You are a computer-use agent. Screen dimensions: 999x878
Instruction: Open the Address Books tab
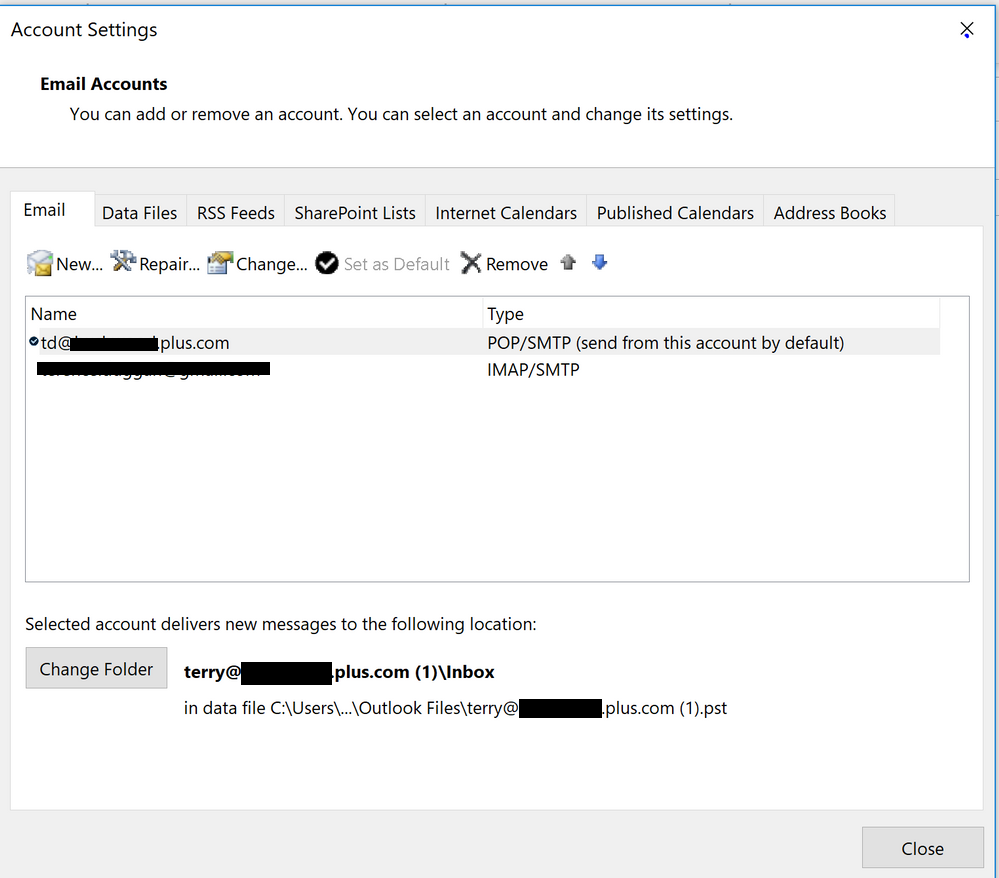point(830,213)
